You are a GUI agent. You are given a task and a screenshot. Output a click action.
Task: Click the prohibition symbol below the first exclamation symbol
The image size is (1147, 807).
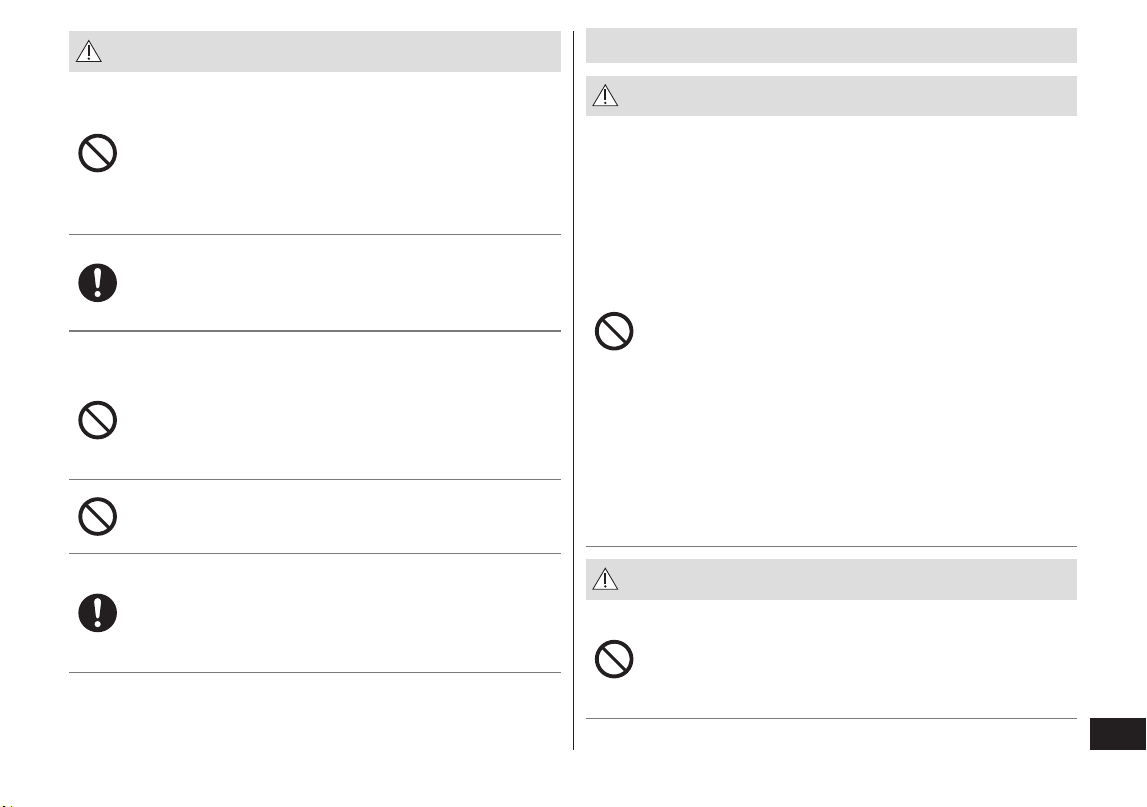(x=97, y=420)
